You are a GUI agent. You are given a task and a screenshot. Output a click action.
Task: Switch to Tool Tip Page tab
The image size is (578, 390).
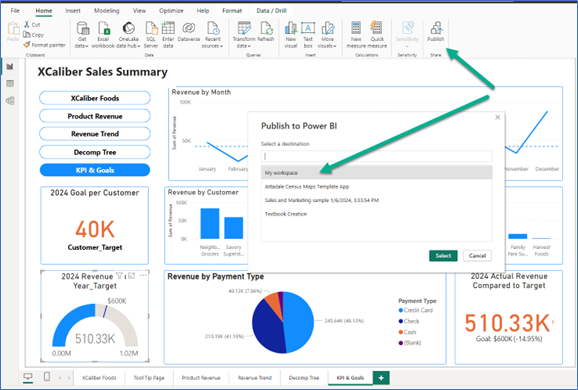coord(149,378)
